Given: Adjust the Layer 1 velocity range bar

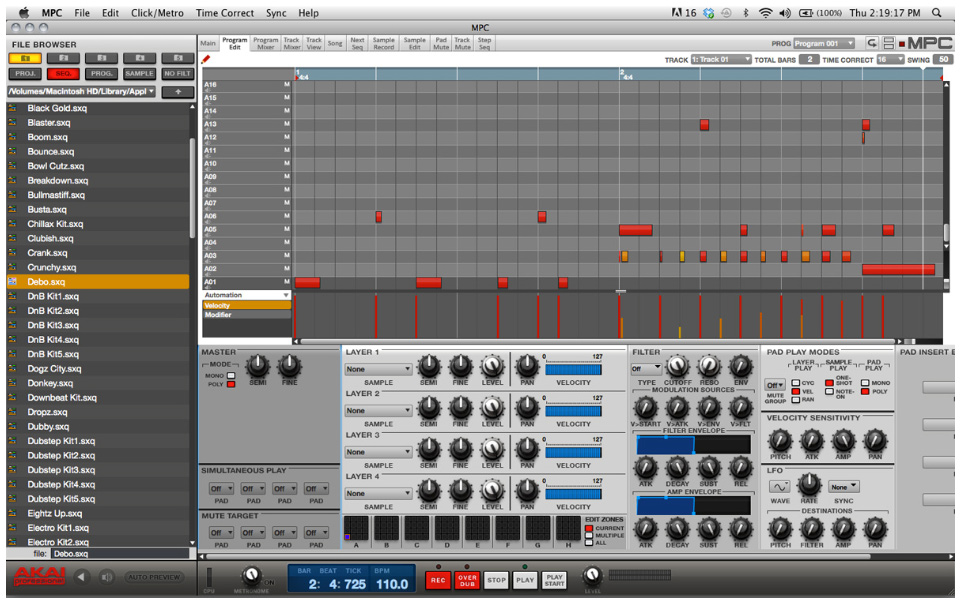Looking at the screenshot, I should tap(573, 368).
